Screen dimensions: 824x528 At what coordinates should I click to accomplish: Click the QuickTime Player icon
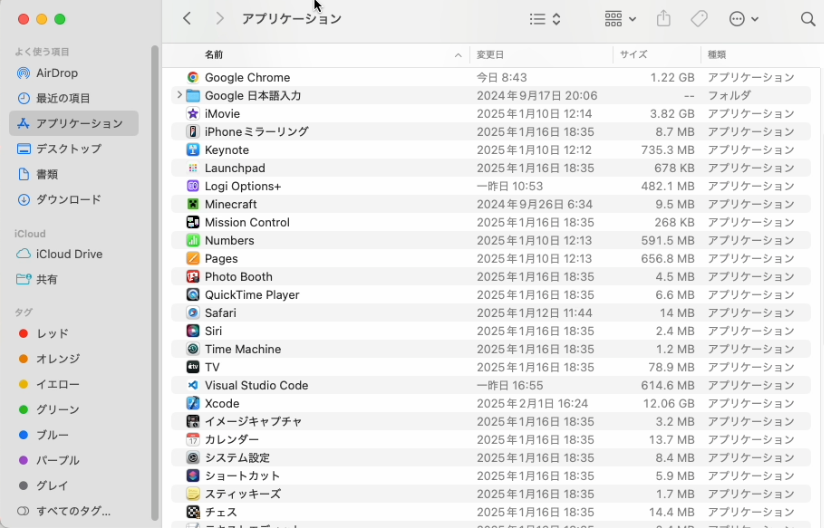pyautogui.click(x=193, y=295)
